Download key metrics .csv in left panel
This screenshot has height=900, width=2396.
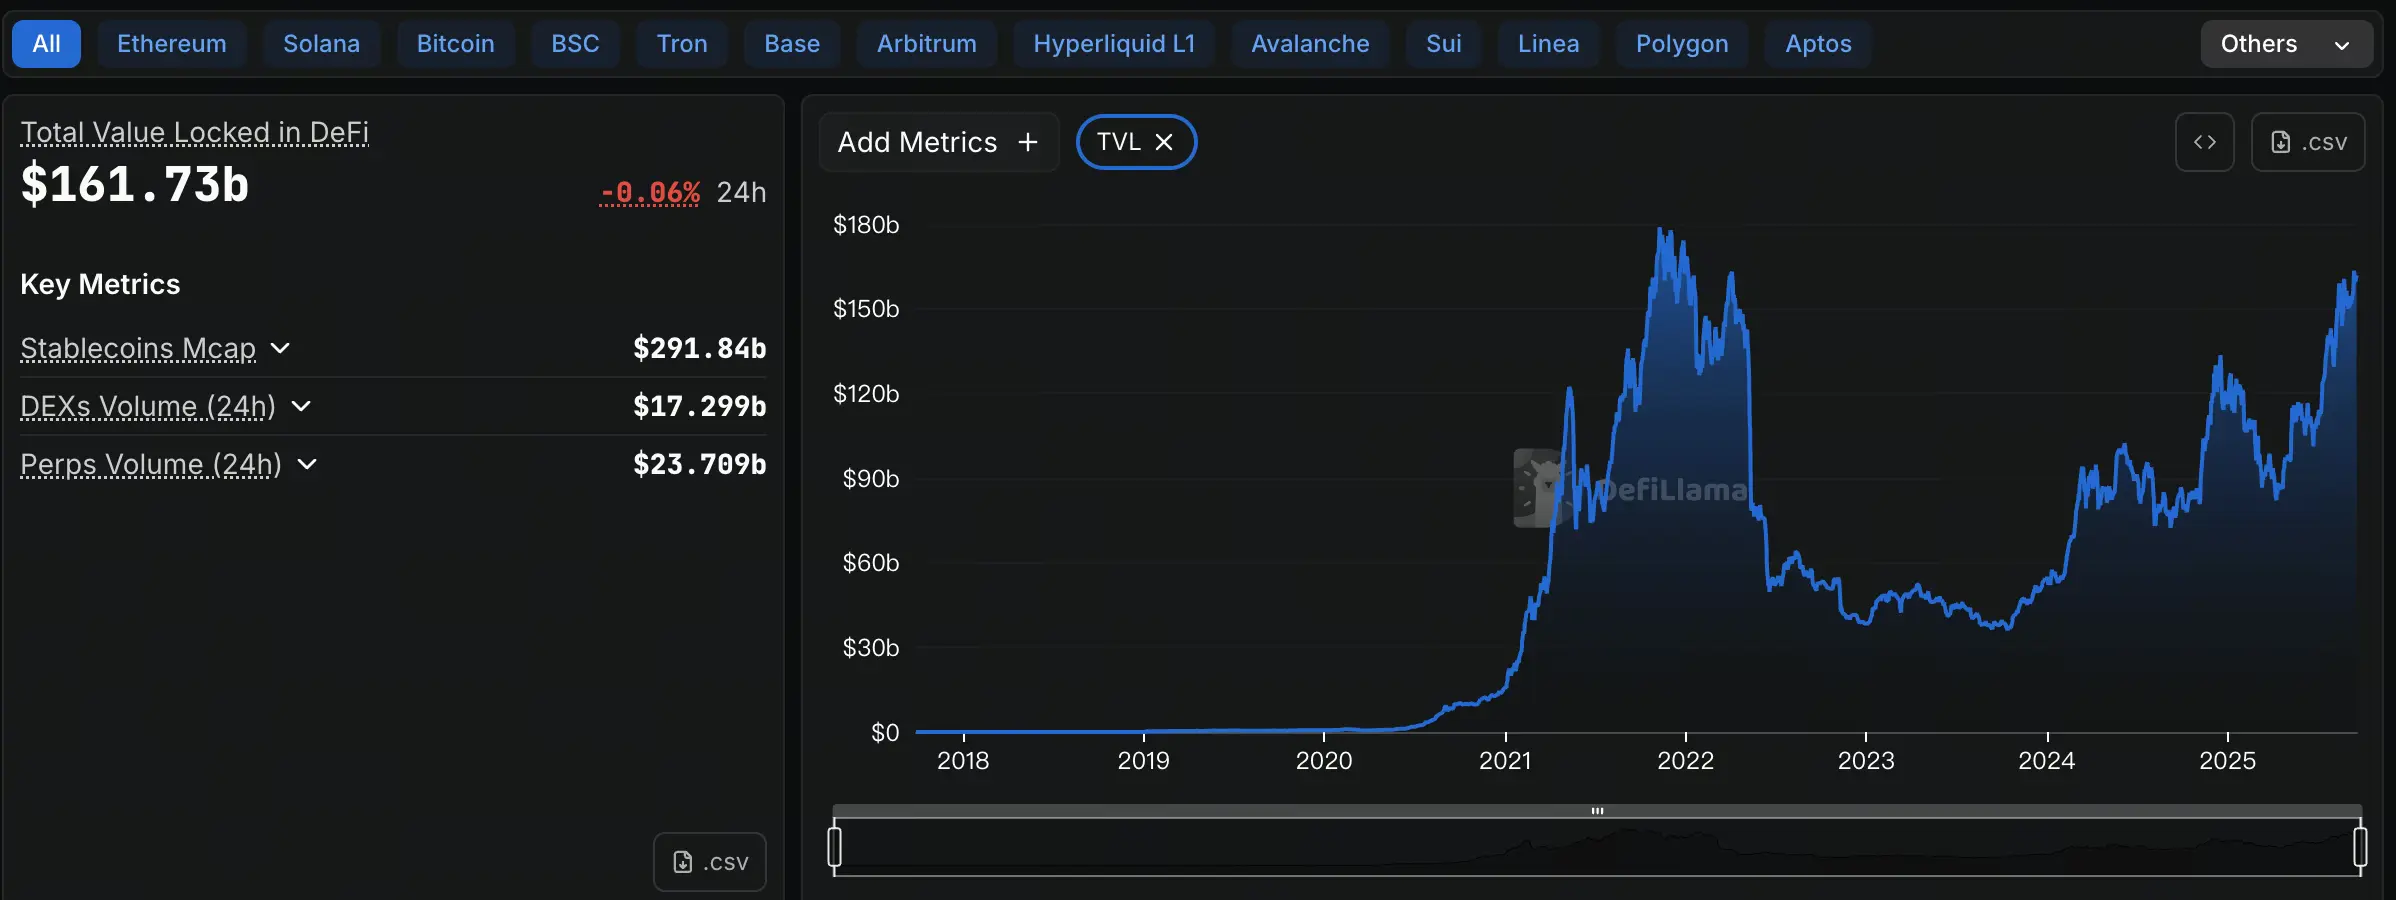coord(710,862)
